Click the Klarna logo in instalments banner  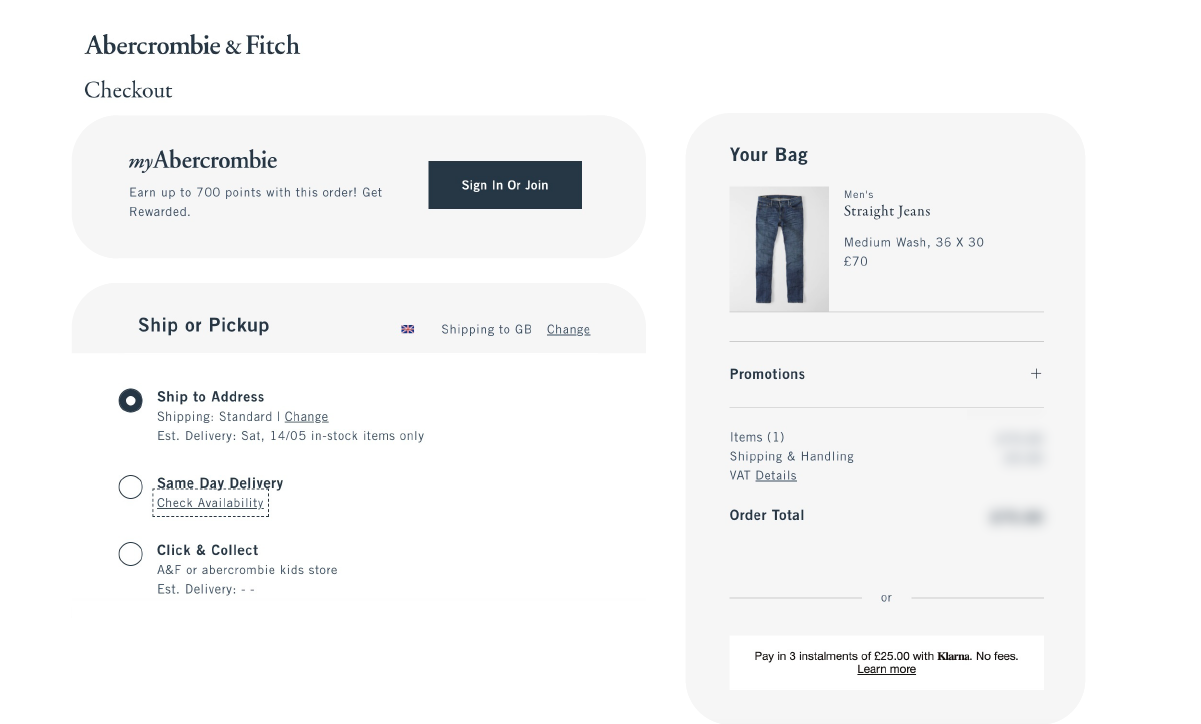click(x=953, y=656)
